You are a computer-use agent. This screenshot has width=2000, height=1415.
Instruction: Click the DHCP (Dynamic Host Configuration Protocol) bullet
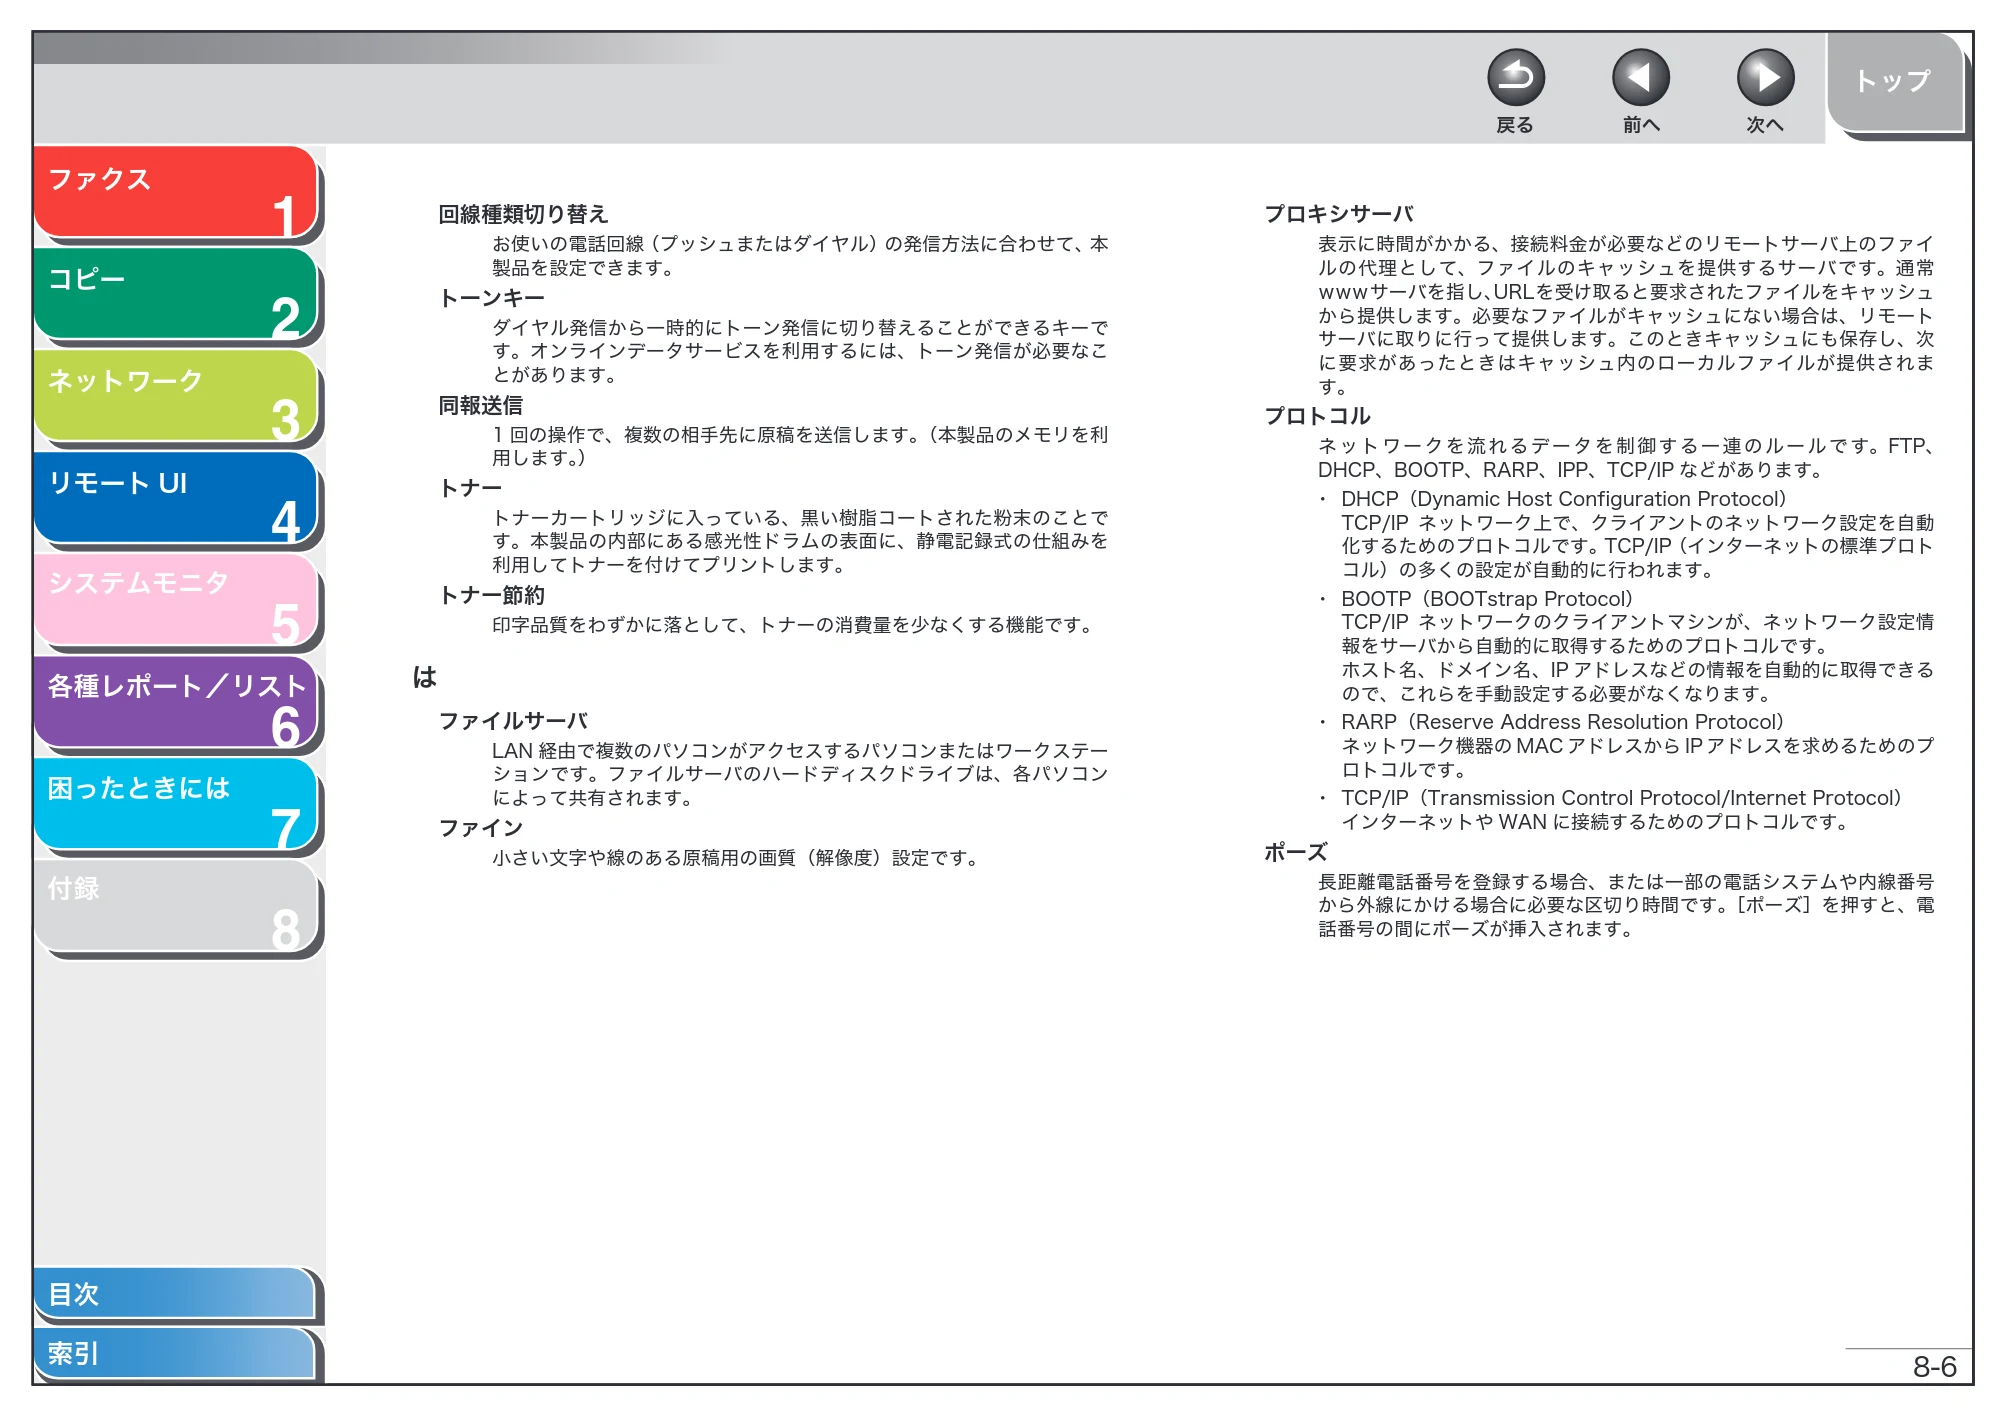1563,499
